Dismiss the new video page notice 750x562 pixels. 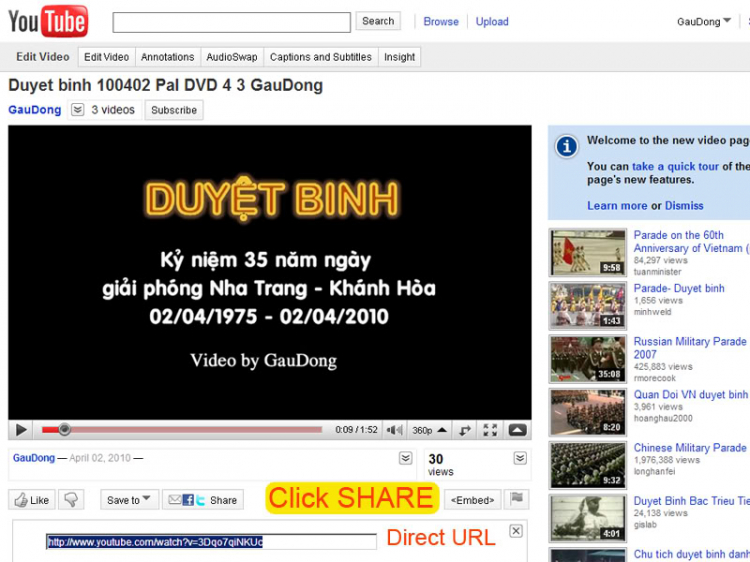coord(684,206)
